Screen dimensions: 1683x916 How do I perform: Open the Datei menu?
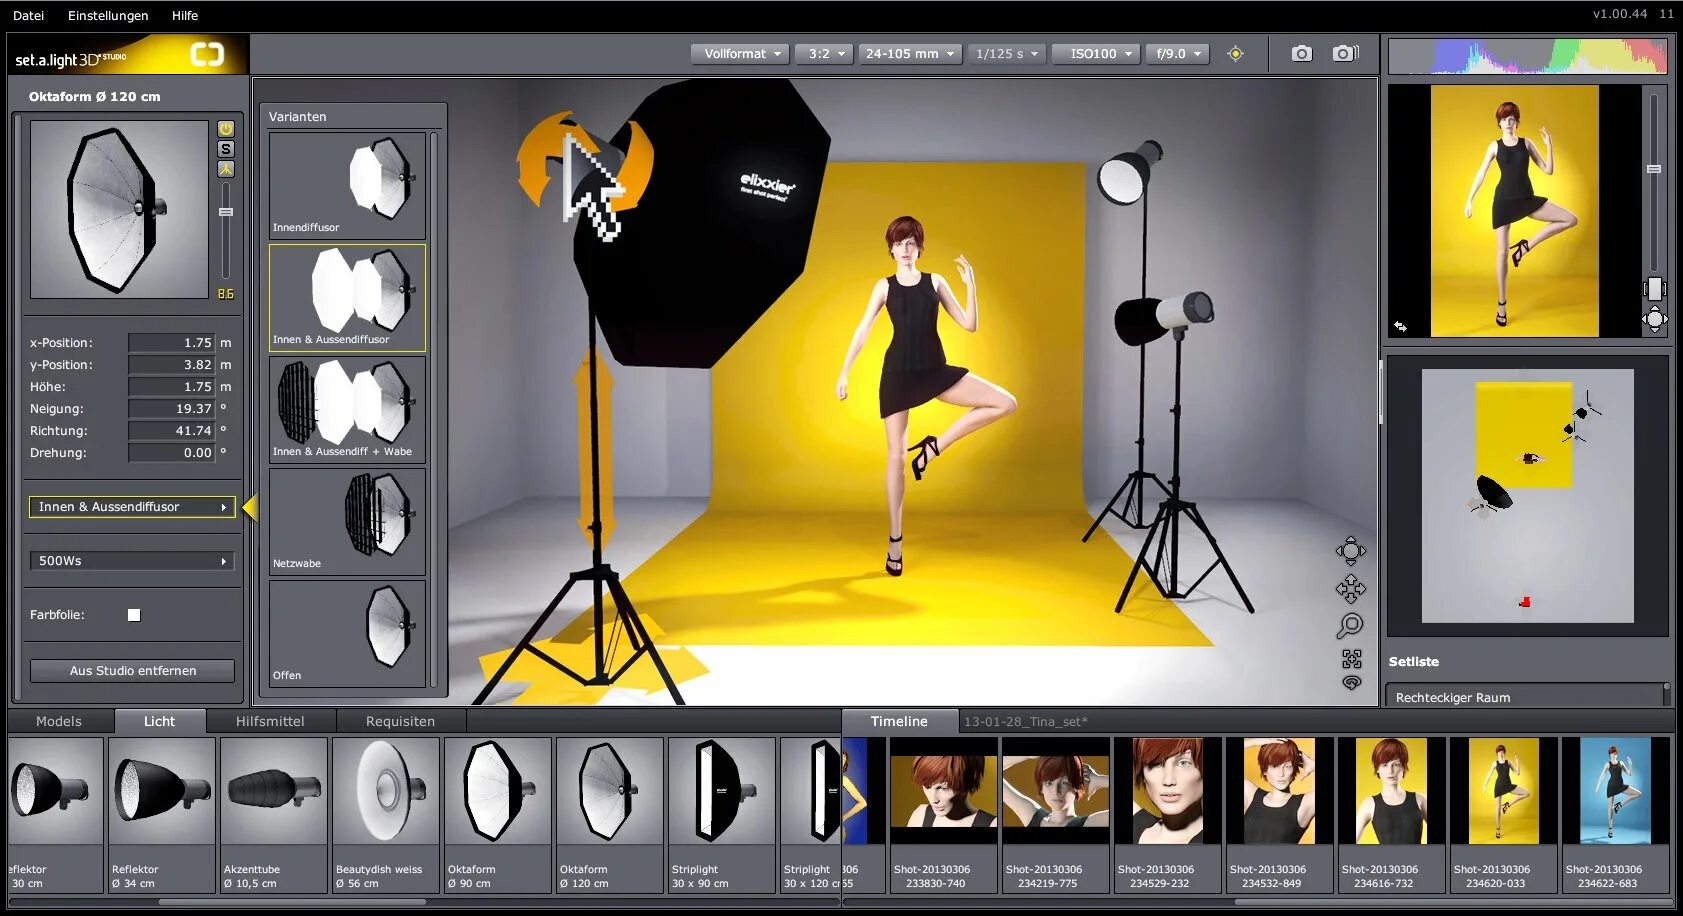pos(28,15)
